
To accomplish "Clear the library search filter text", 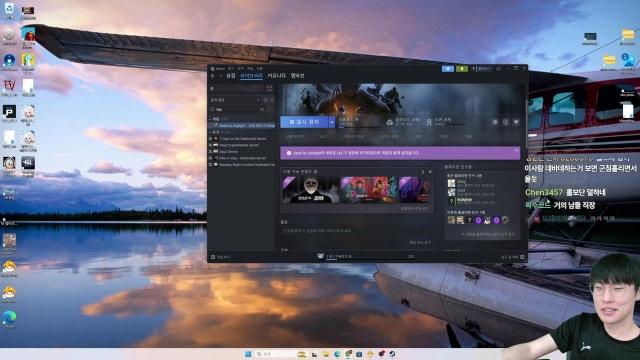I will tap(262, 109).
